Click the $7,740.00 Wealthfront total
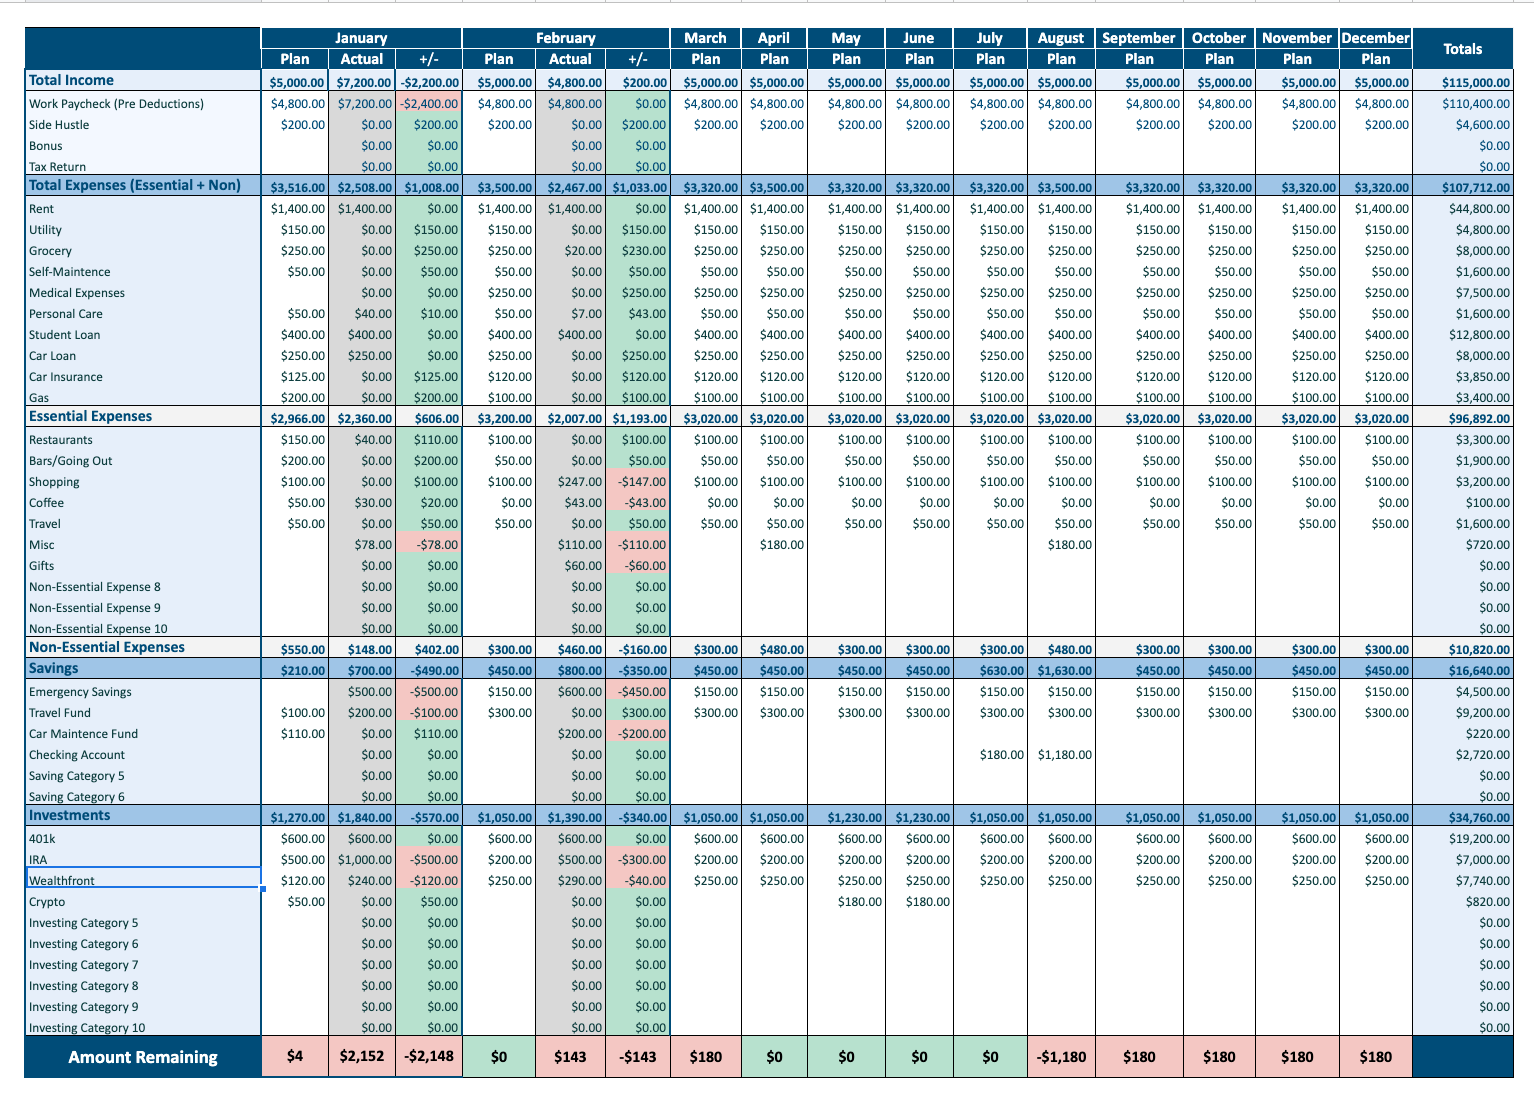This screenshot has width=1534, height=1108. point(1462,881)
